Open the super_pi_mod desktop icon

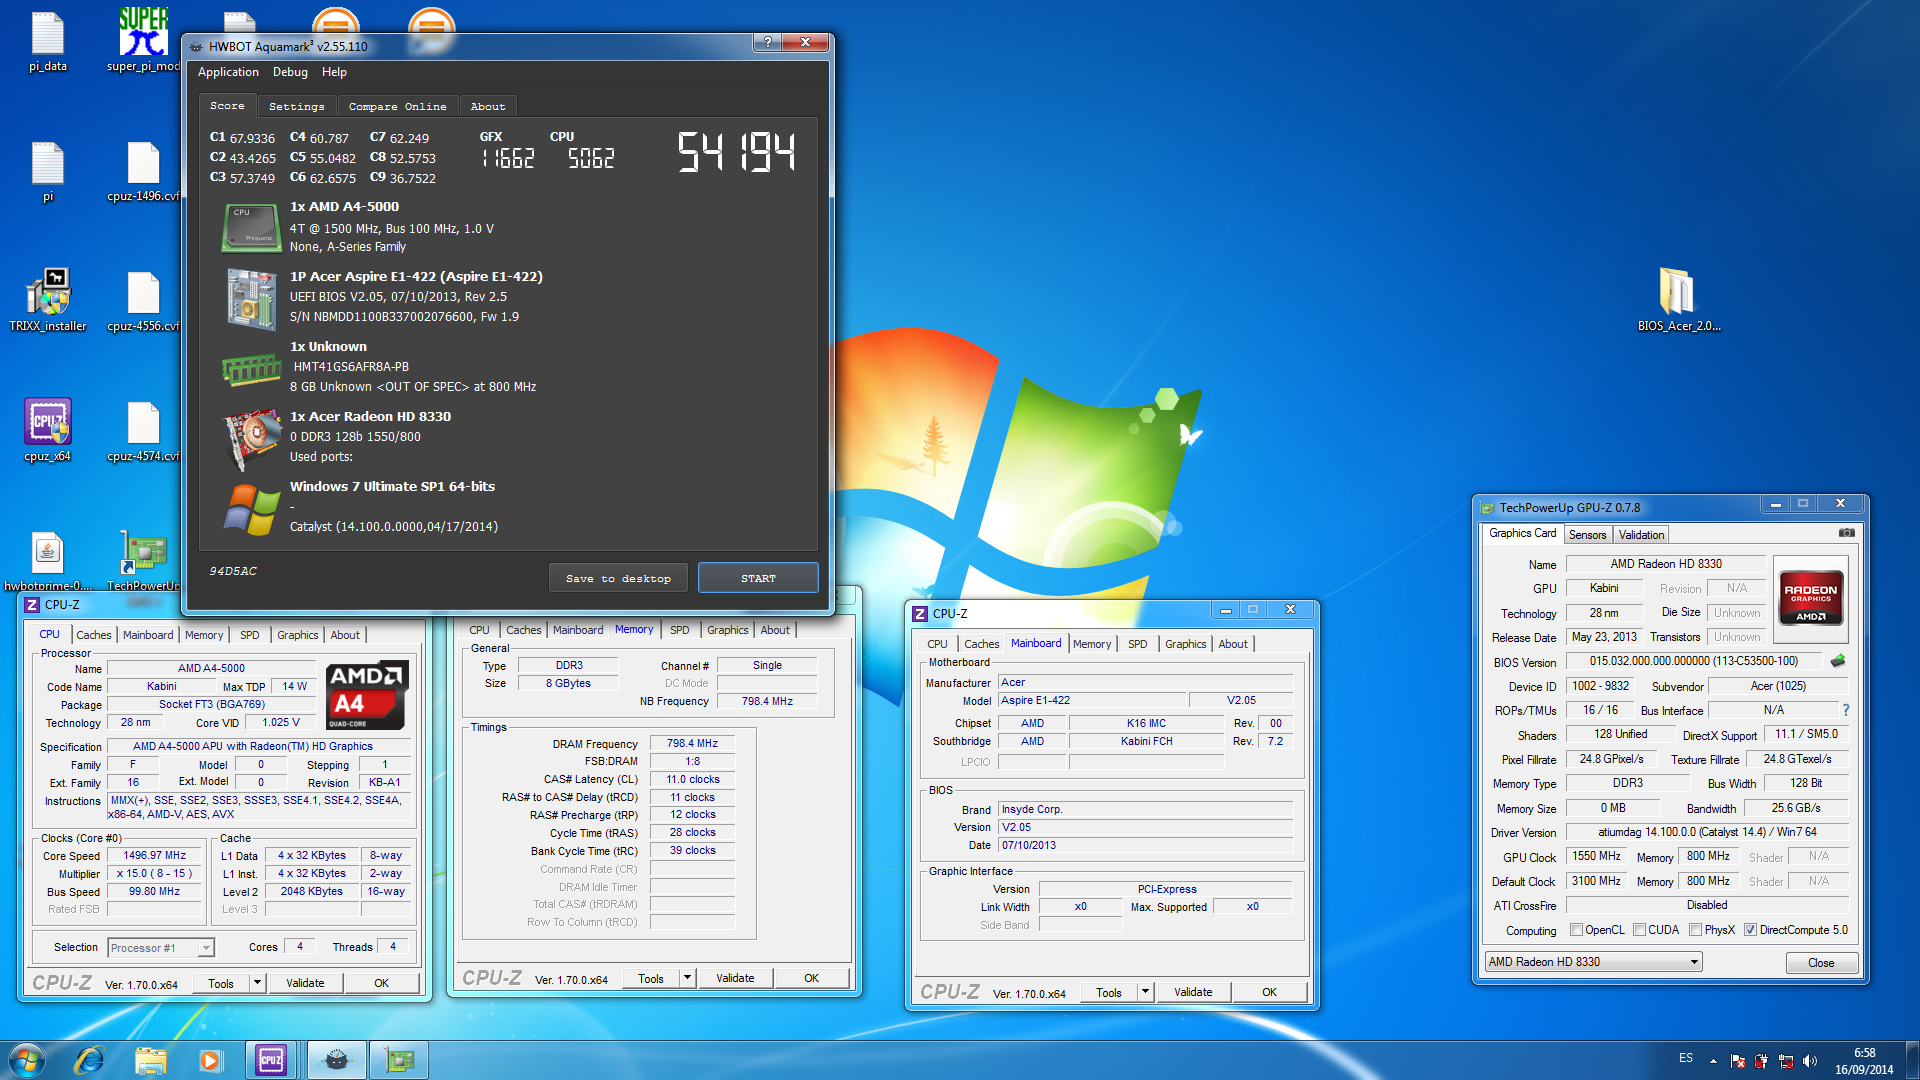pos(144,40)
